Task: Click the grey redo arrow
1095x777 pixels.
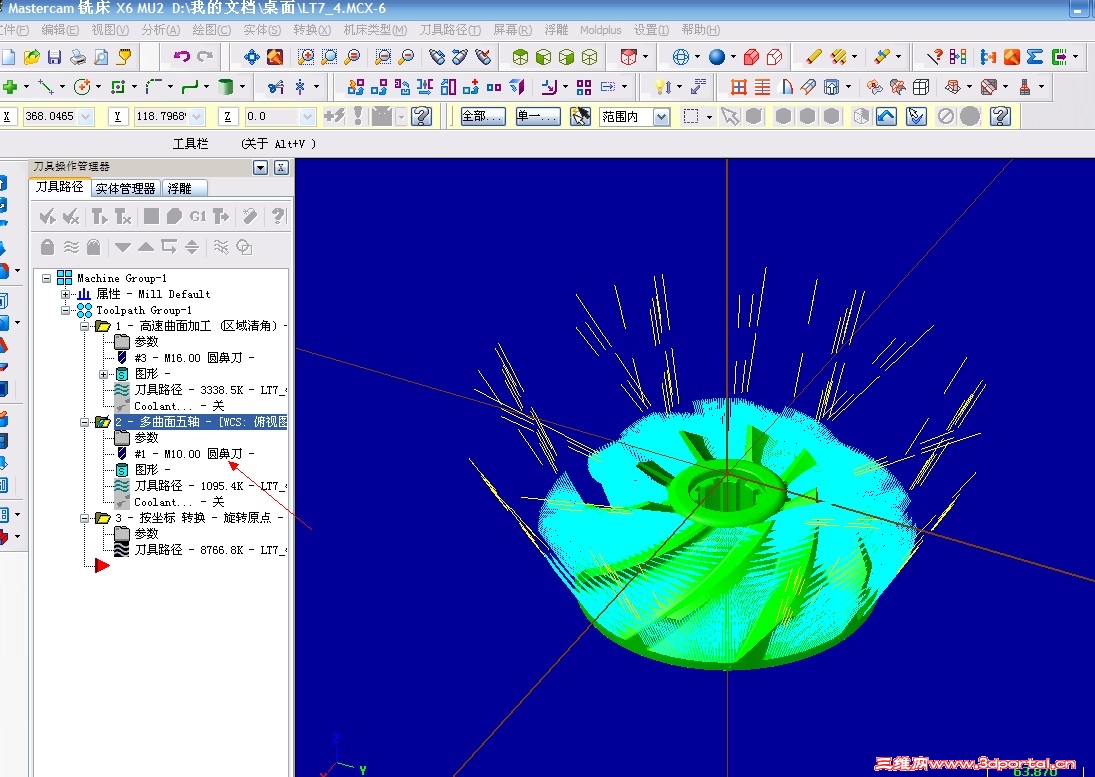Action: 205,57
